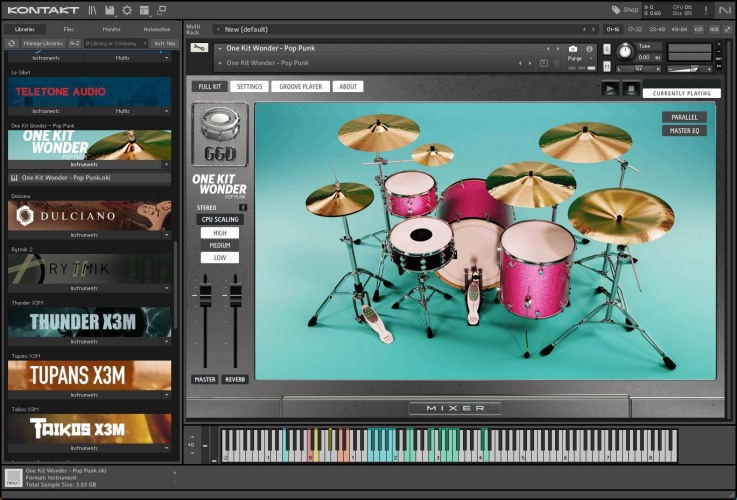Click the Shop cart icon
Image resolution: width=737 pixels, height=500 pixels.
[616, 10]
